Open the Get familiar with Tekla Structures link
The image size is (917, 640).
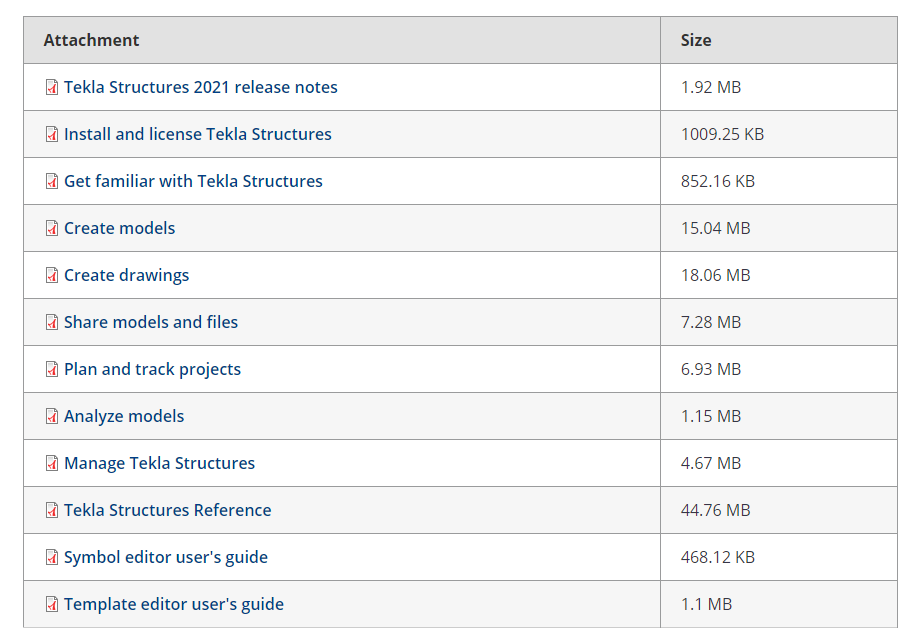pos(193,181)
